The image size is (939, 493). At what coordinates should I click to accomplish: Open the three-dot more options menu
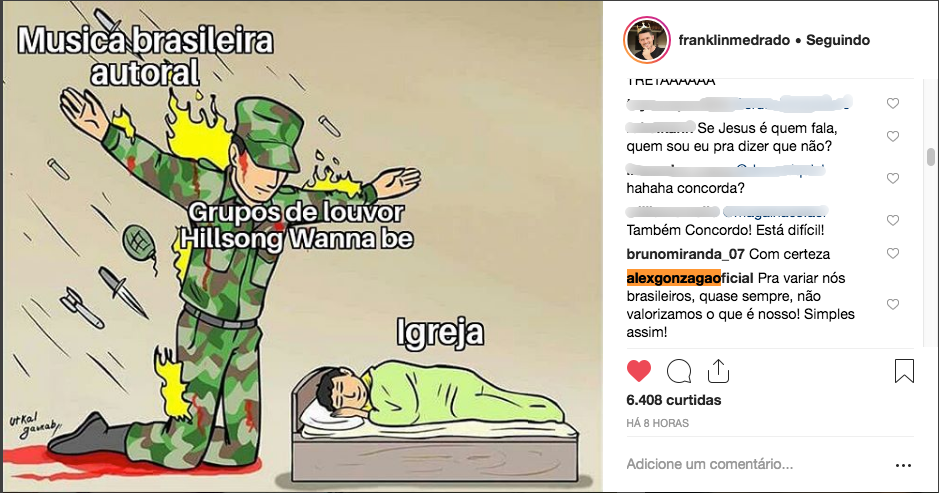[x=903, y=465]
